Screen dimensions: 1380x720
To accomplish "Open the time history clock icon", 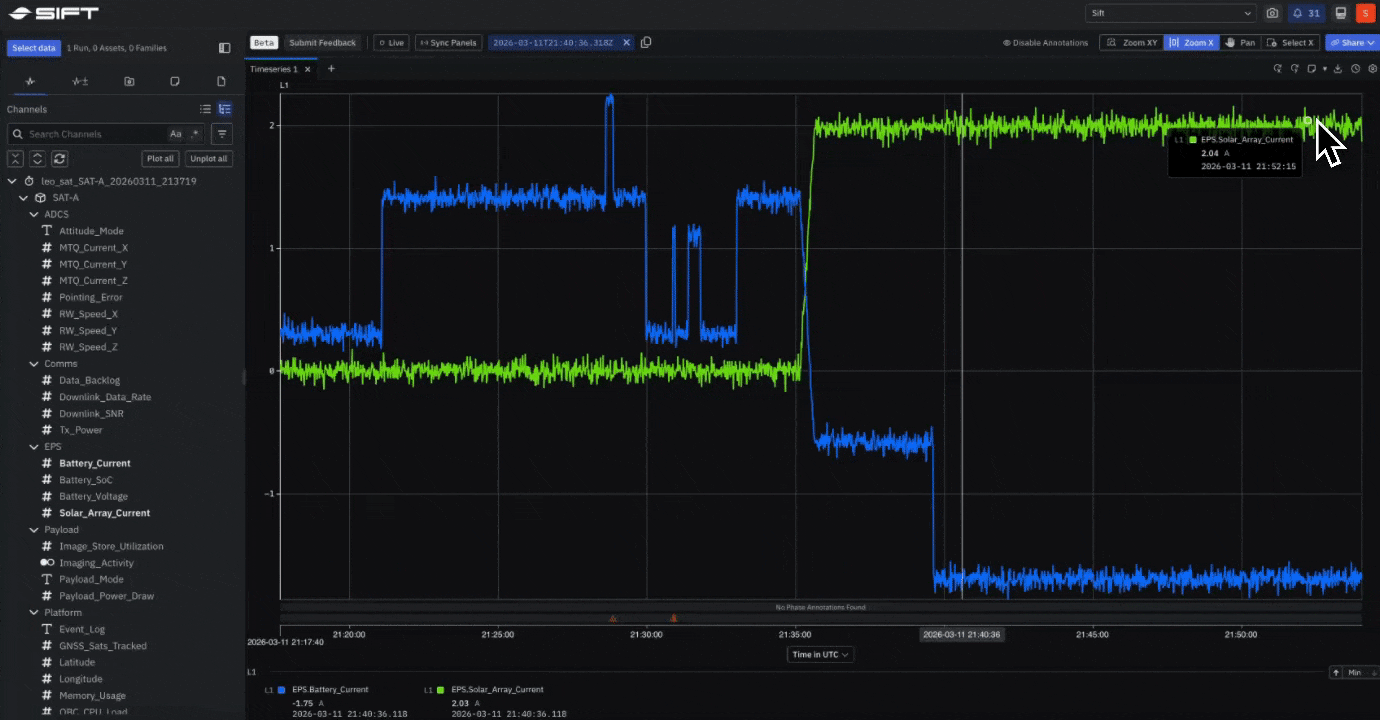I will coord(1356,69).
